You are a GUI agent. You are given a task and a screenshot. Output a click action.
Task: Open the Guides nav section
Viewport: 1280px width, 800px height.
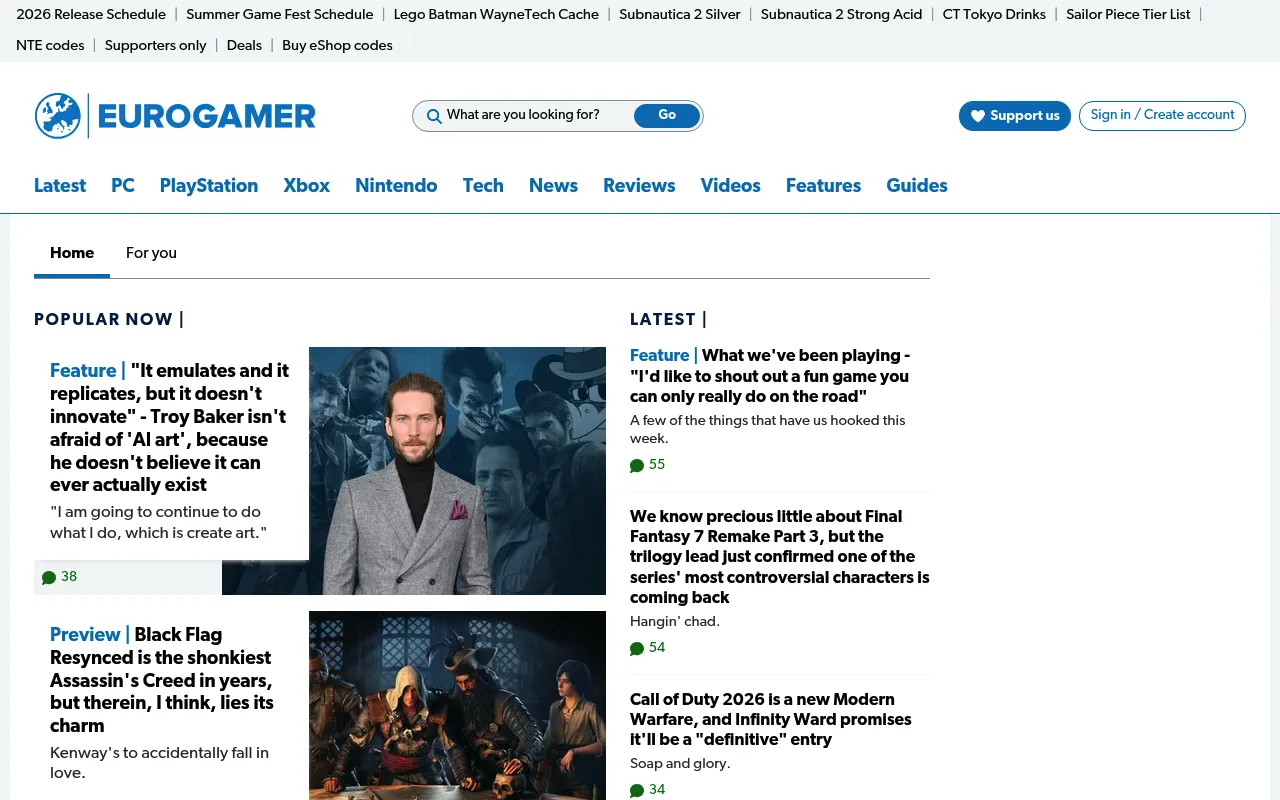click(x=917, y=186)
